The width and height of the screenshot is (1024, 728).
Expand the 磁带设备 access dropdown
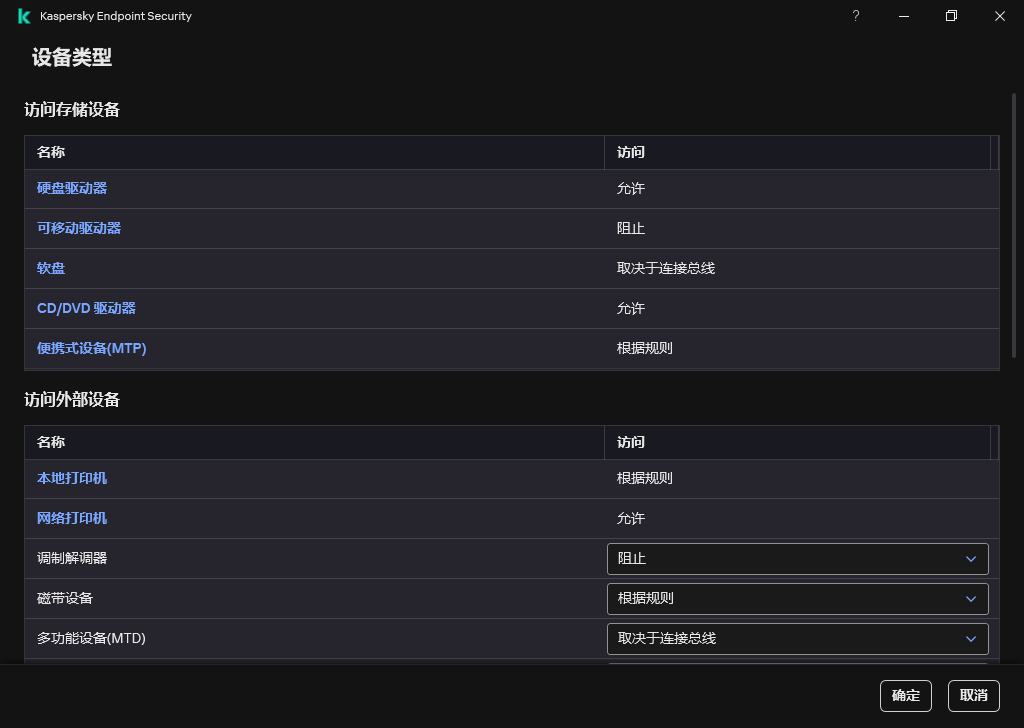(x=797, y=599)
